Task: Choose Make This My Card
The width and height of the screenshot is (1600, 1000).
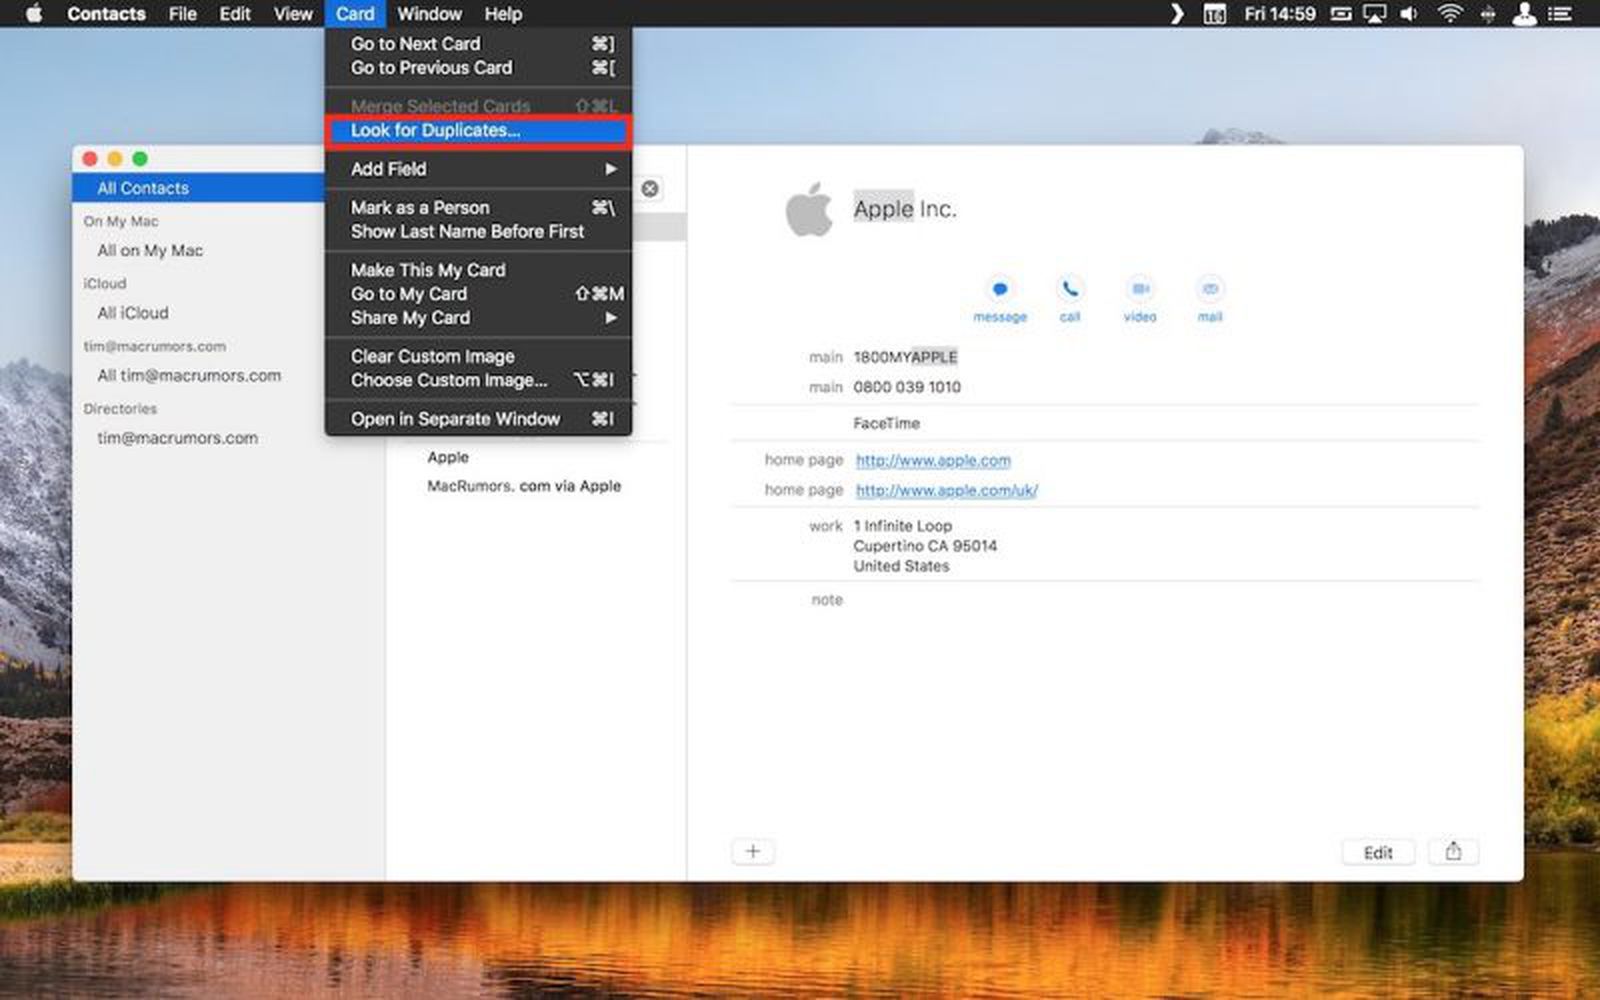Action: coord(428,270)
